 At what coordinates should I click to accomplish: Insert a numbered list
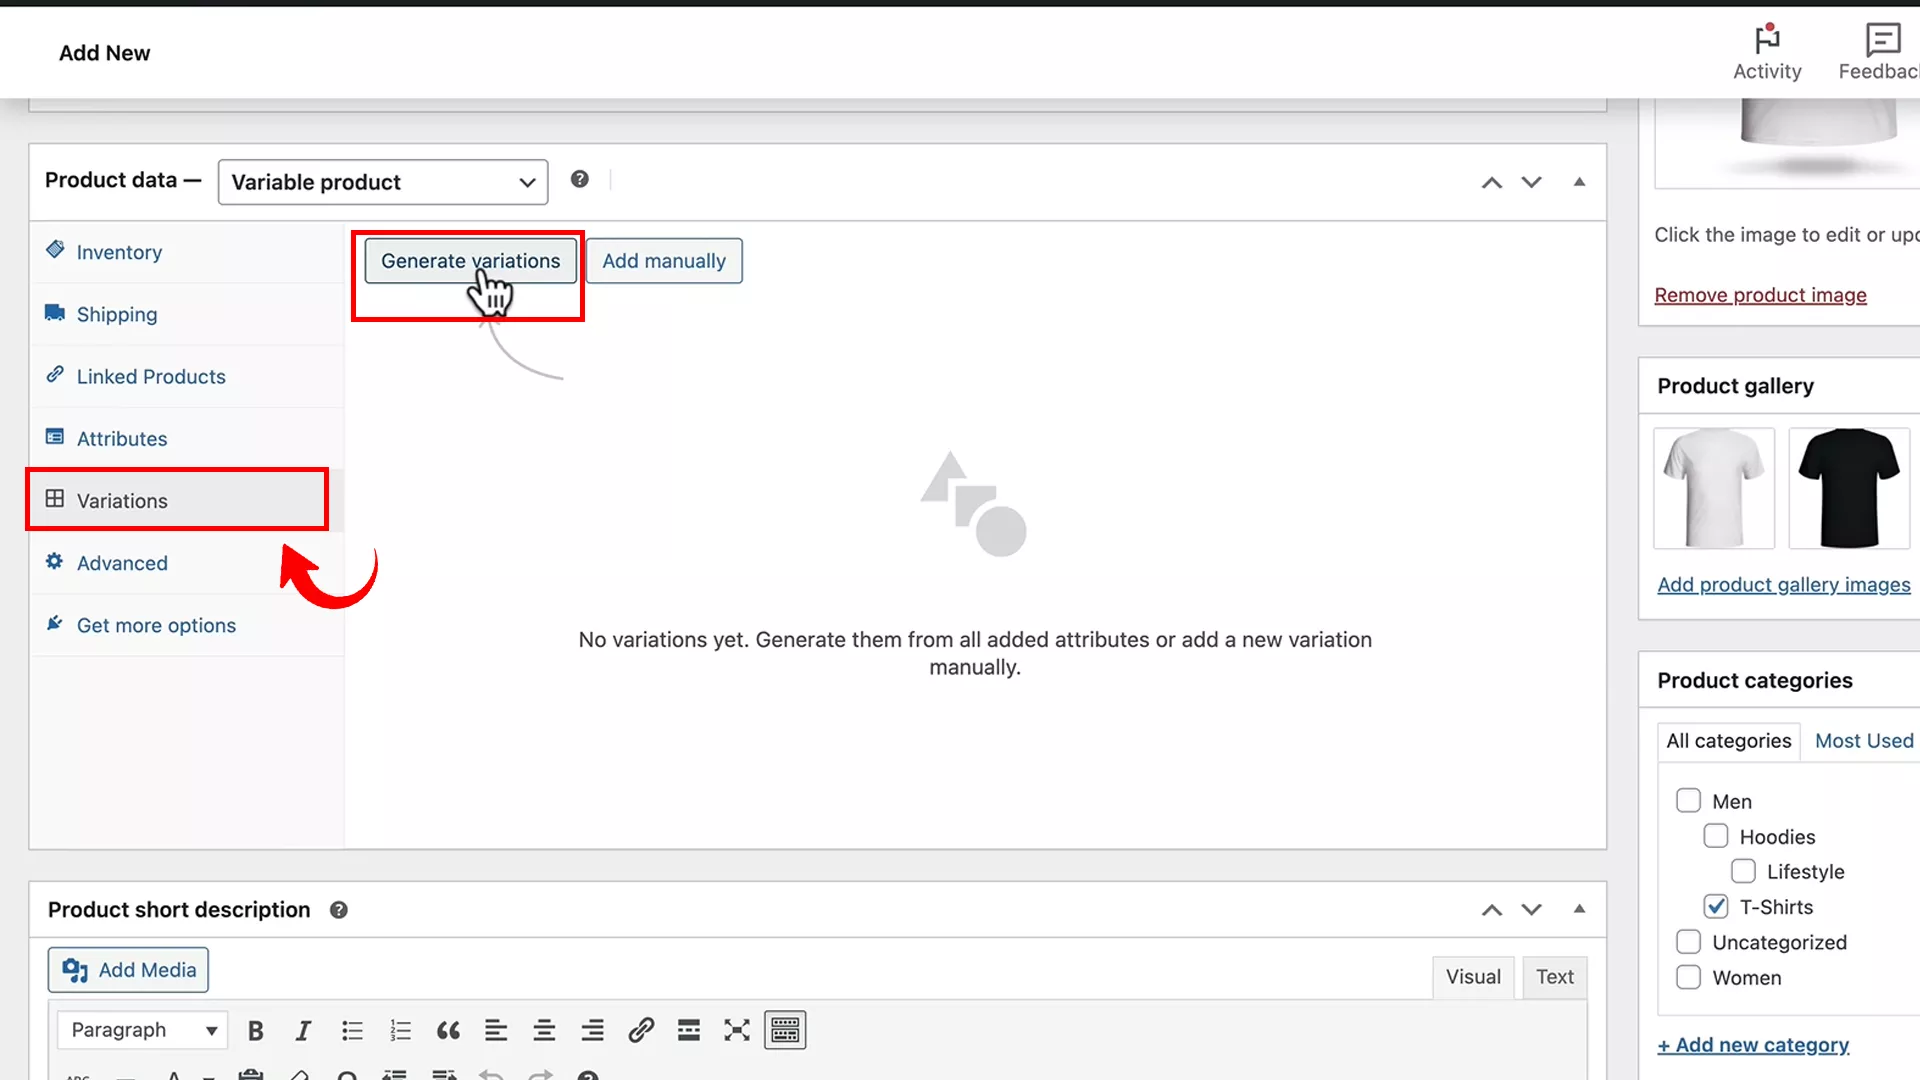[400, 1030]
